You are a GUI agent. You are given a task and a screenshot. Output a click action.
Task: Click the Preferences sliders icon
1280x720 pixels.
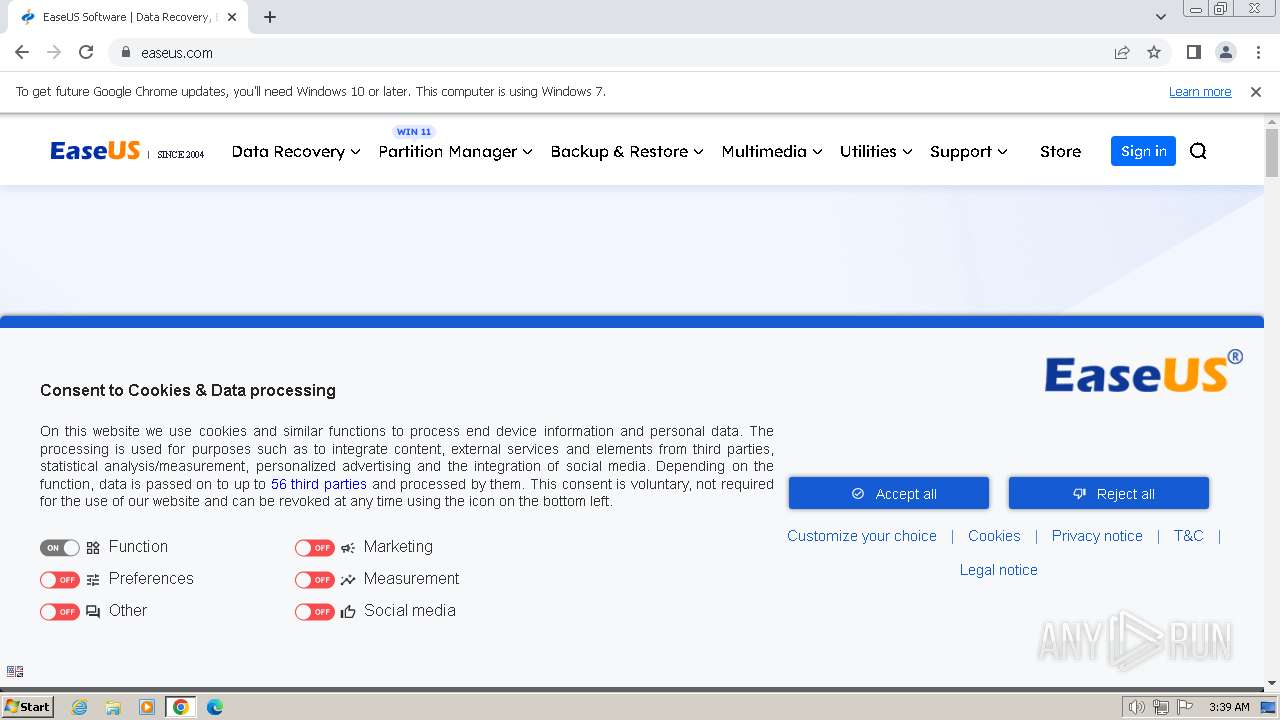pyautogui.click(x=93, y=580)
